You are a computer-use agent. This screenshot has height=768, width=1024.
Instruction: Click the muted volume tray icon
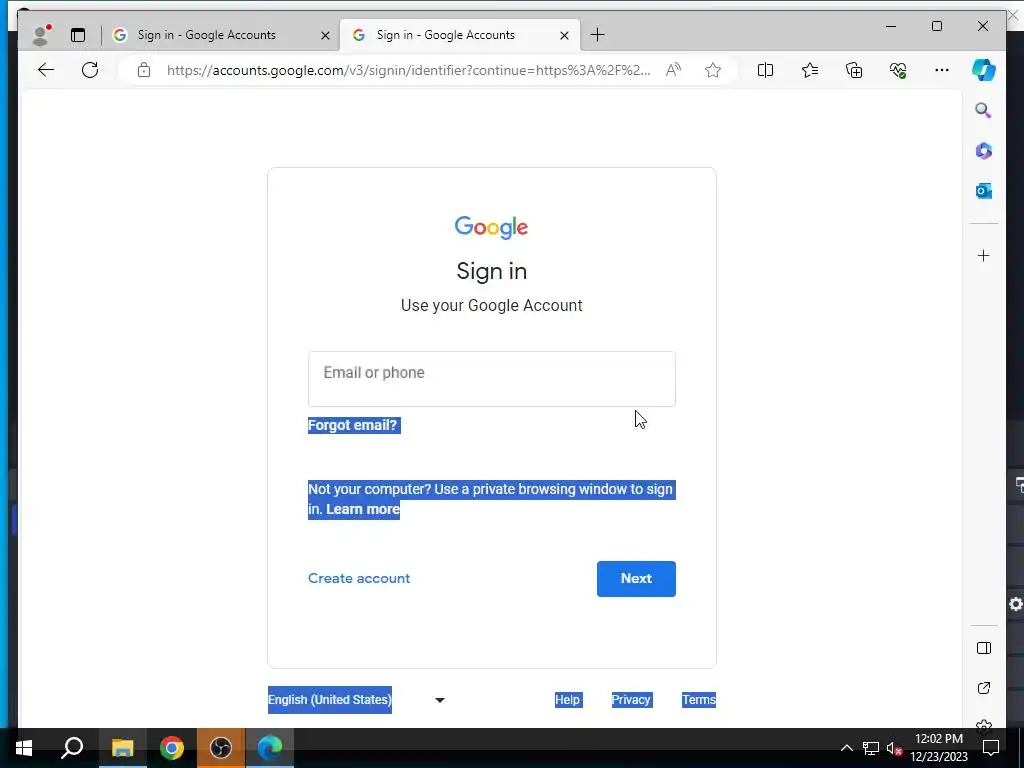[x=894, y=748]
